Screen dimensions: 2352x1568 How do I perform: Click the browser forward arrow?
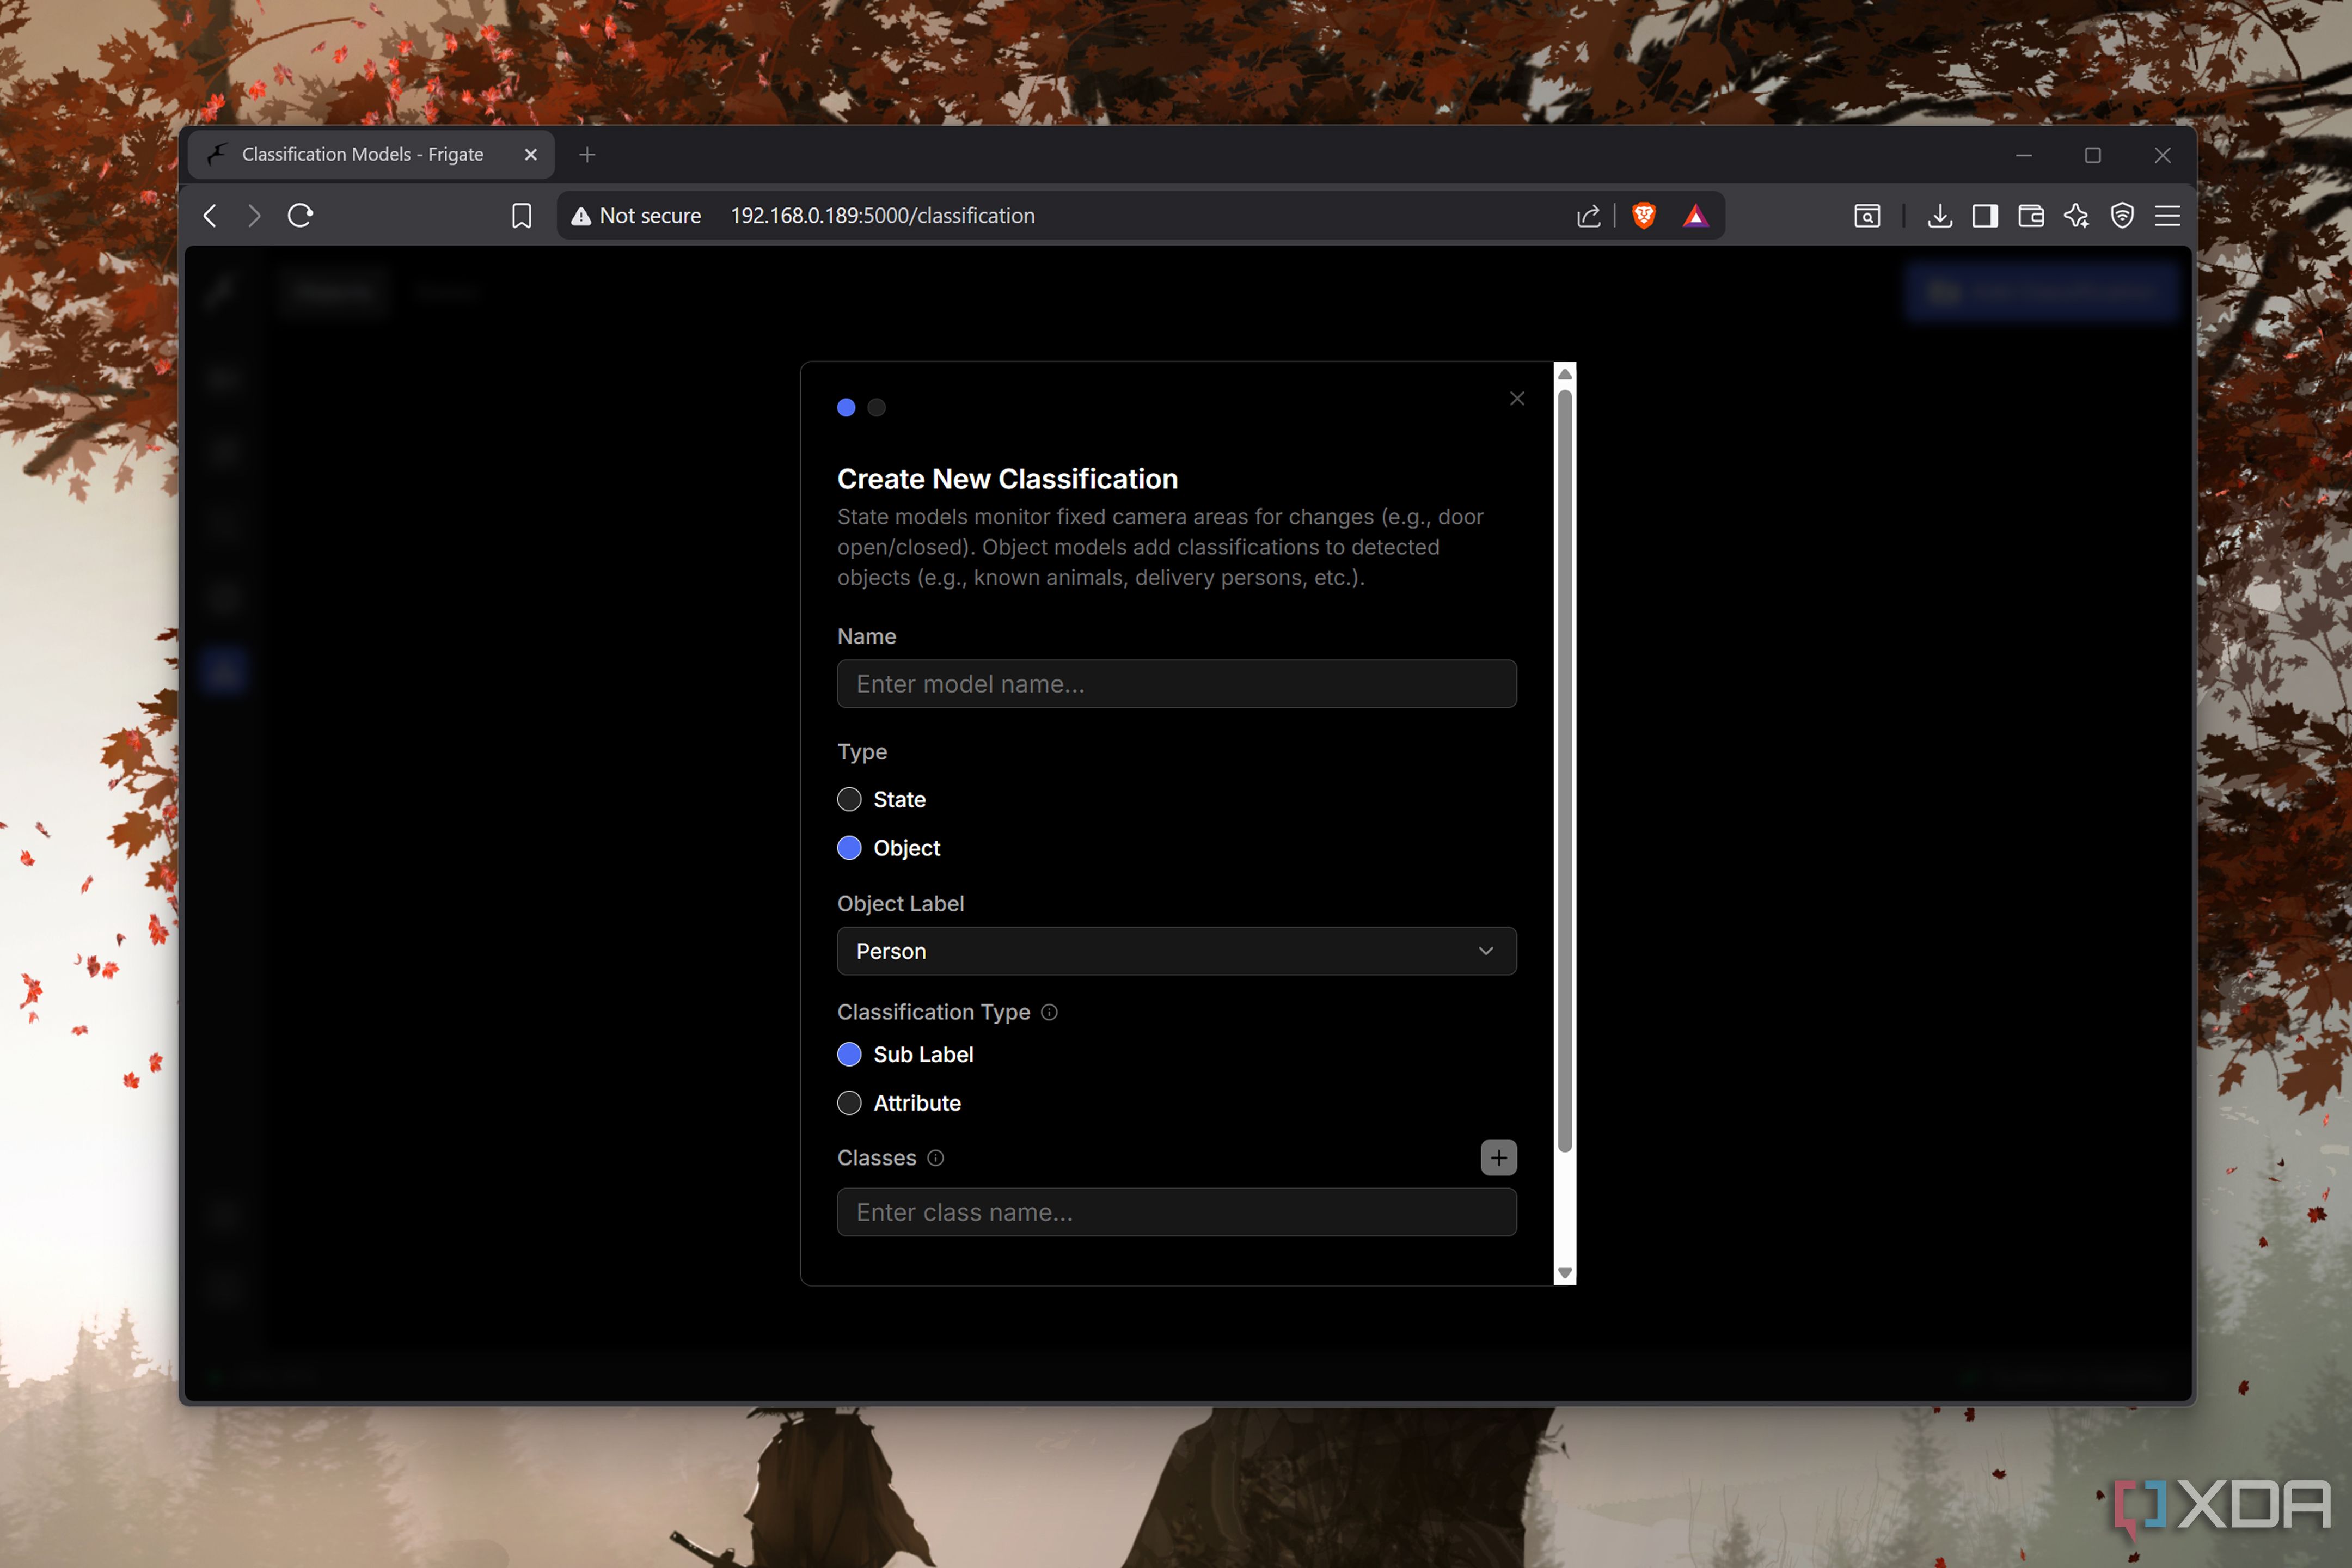[254, 216]
